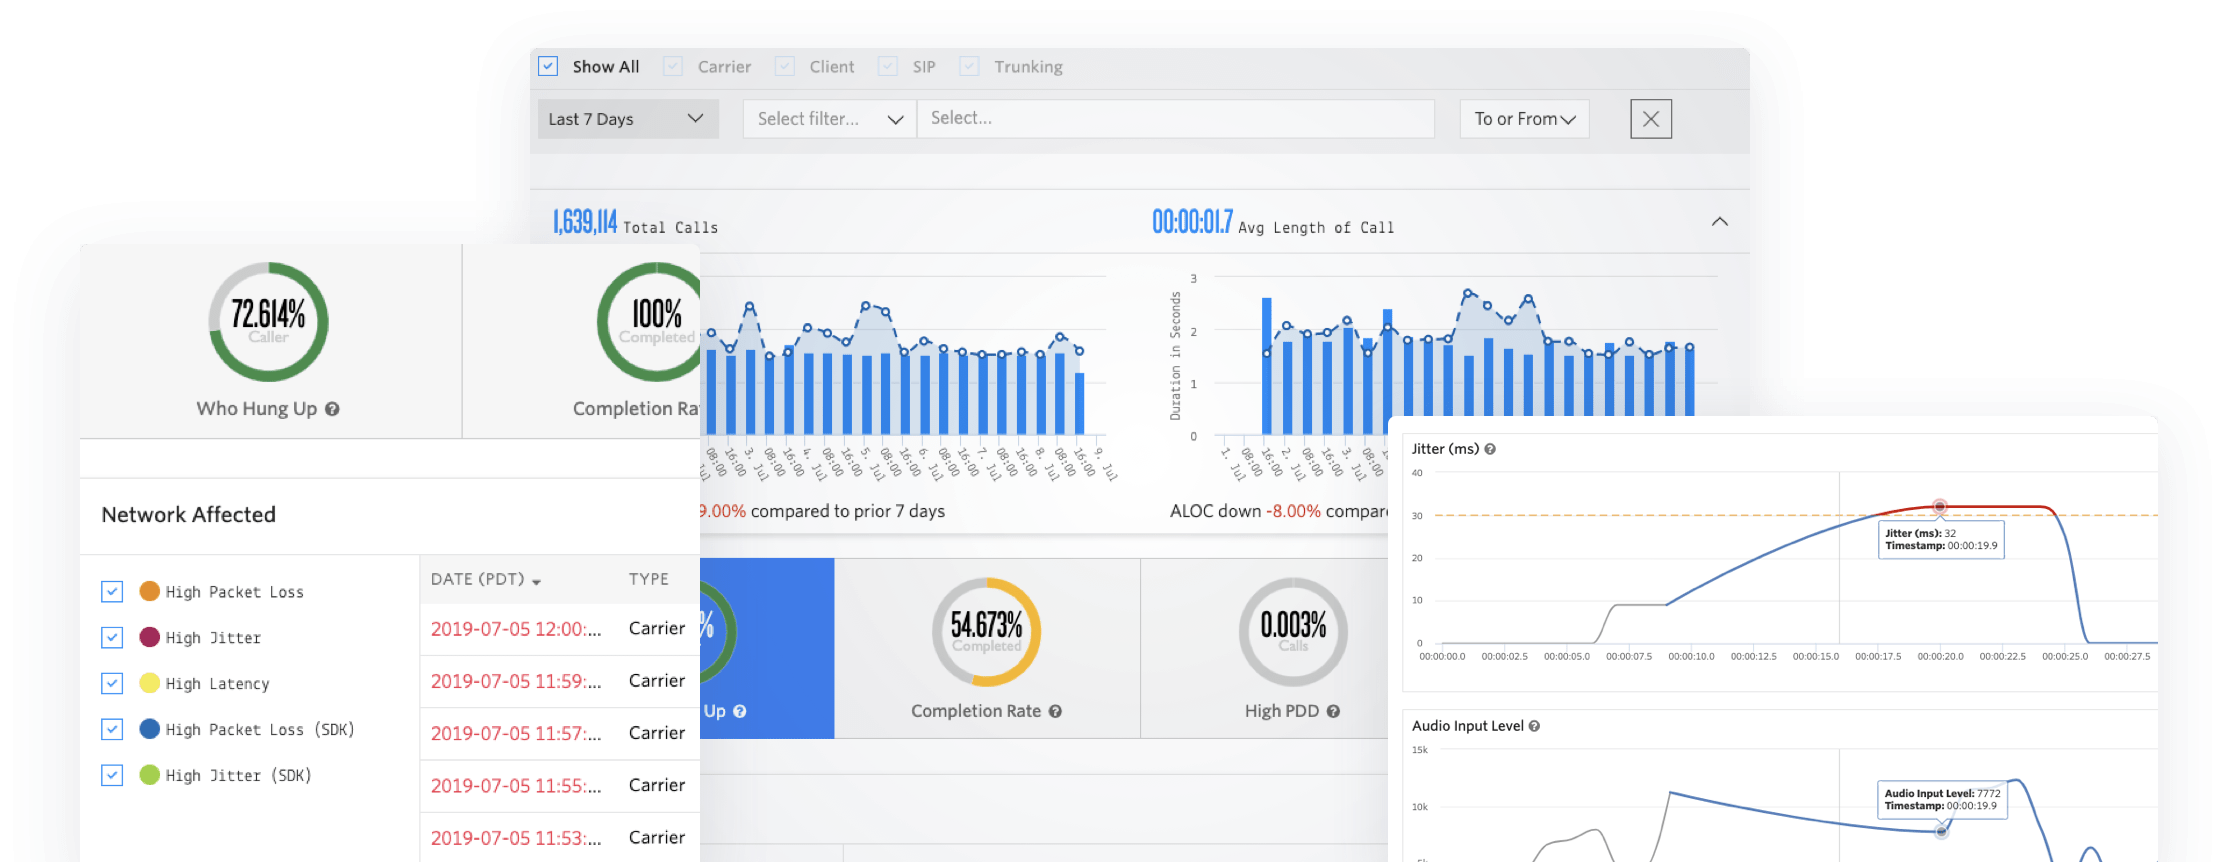The width and height of the screenshot is (2222, 862).
Task: Click blue High Packet Loss (SDK) dot
Action: pos(149,729)
